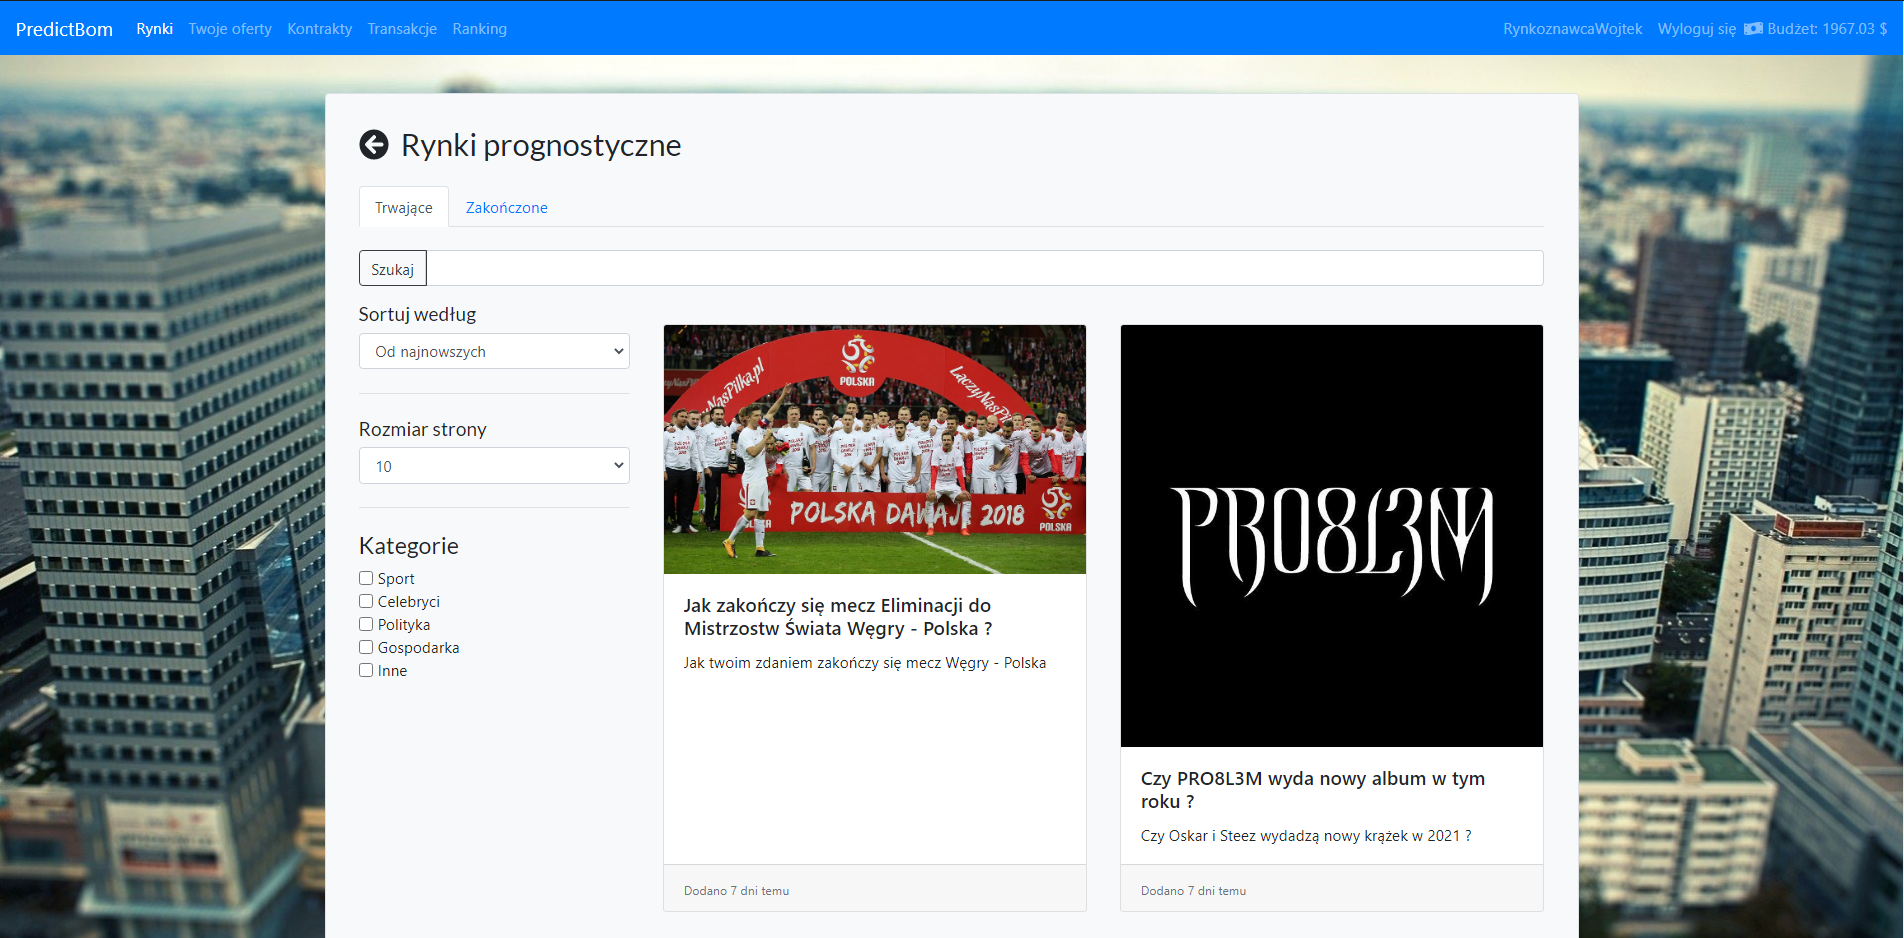Viewport: 1904px width, 938px height.
Task: Open the Ranking page
Action: point(479,29)
